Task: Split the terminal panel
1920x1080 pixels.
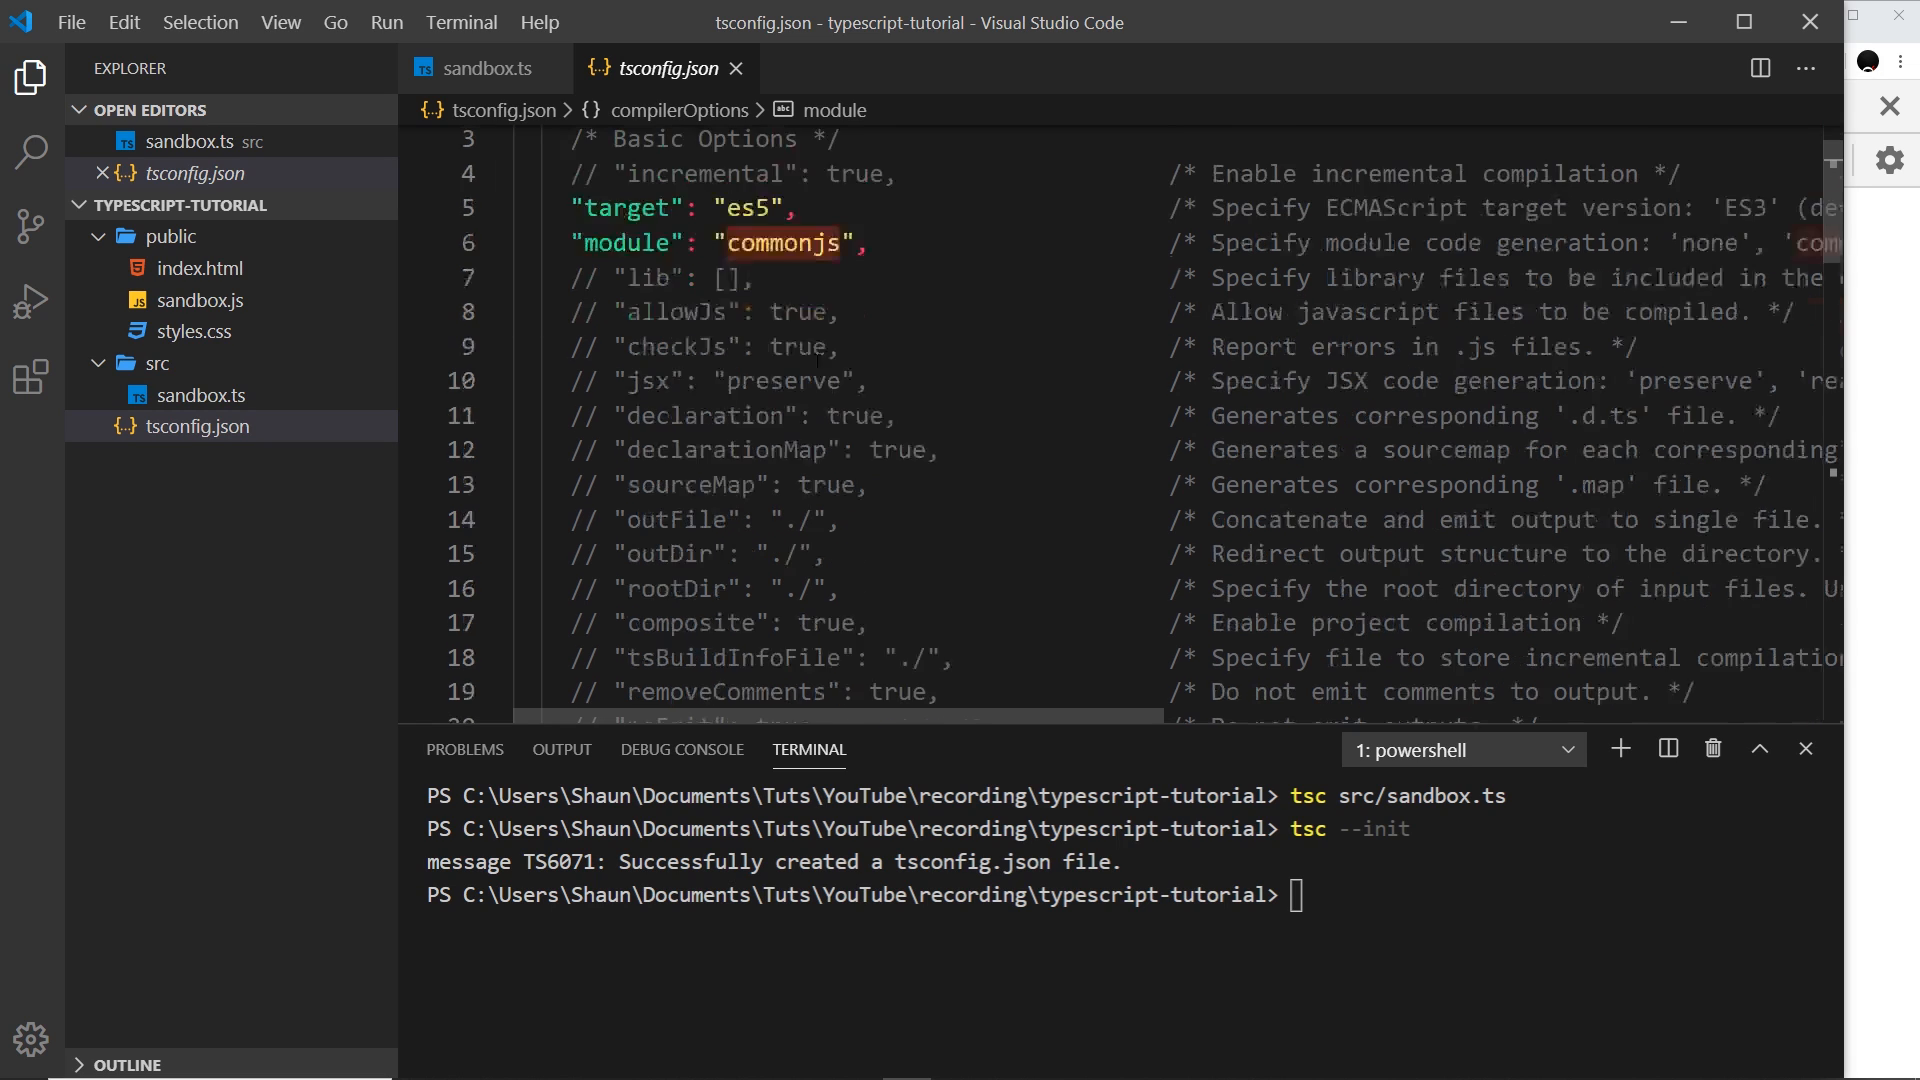Action: [1668, 749]
